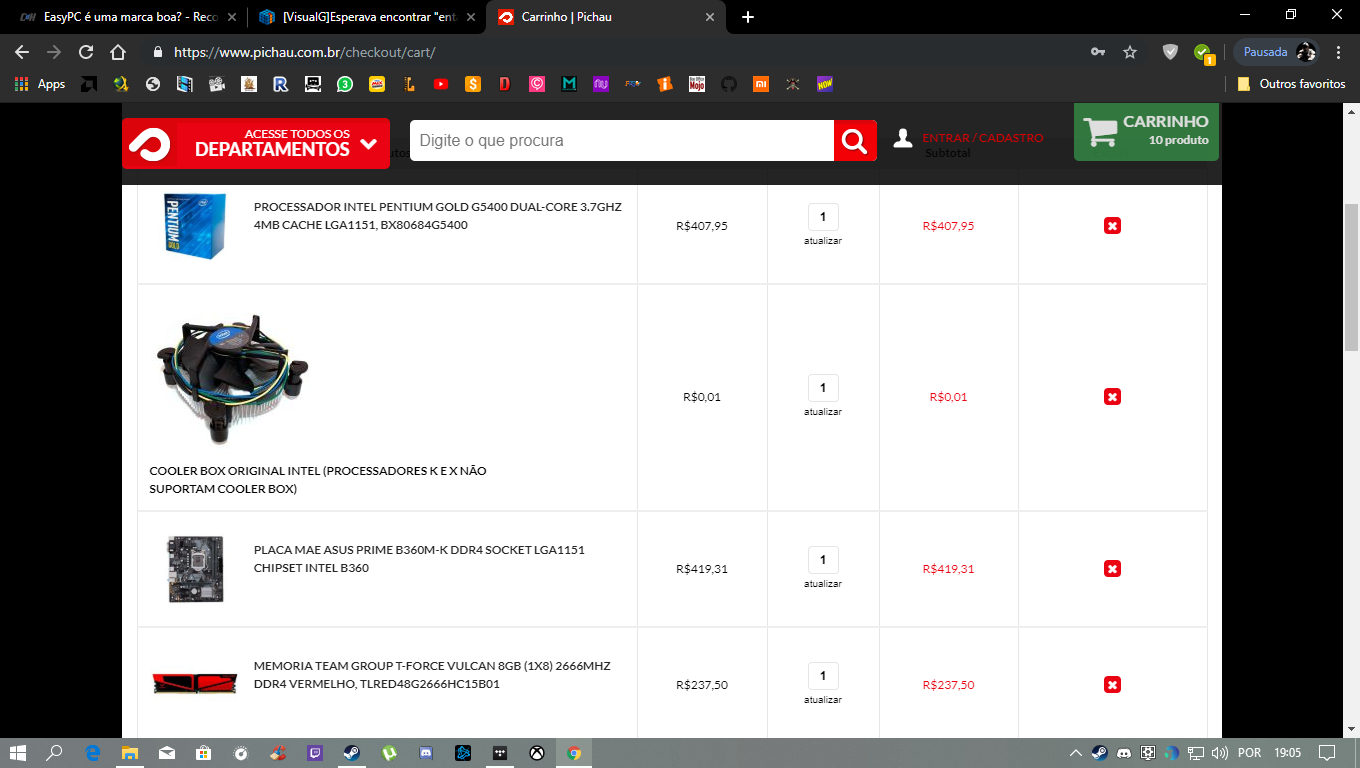Open the green Carrinho cart button
Image resolution: width=1360 pixels, height=768 pixels.
tap(1147, 131)
